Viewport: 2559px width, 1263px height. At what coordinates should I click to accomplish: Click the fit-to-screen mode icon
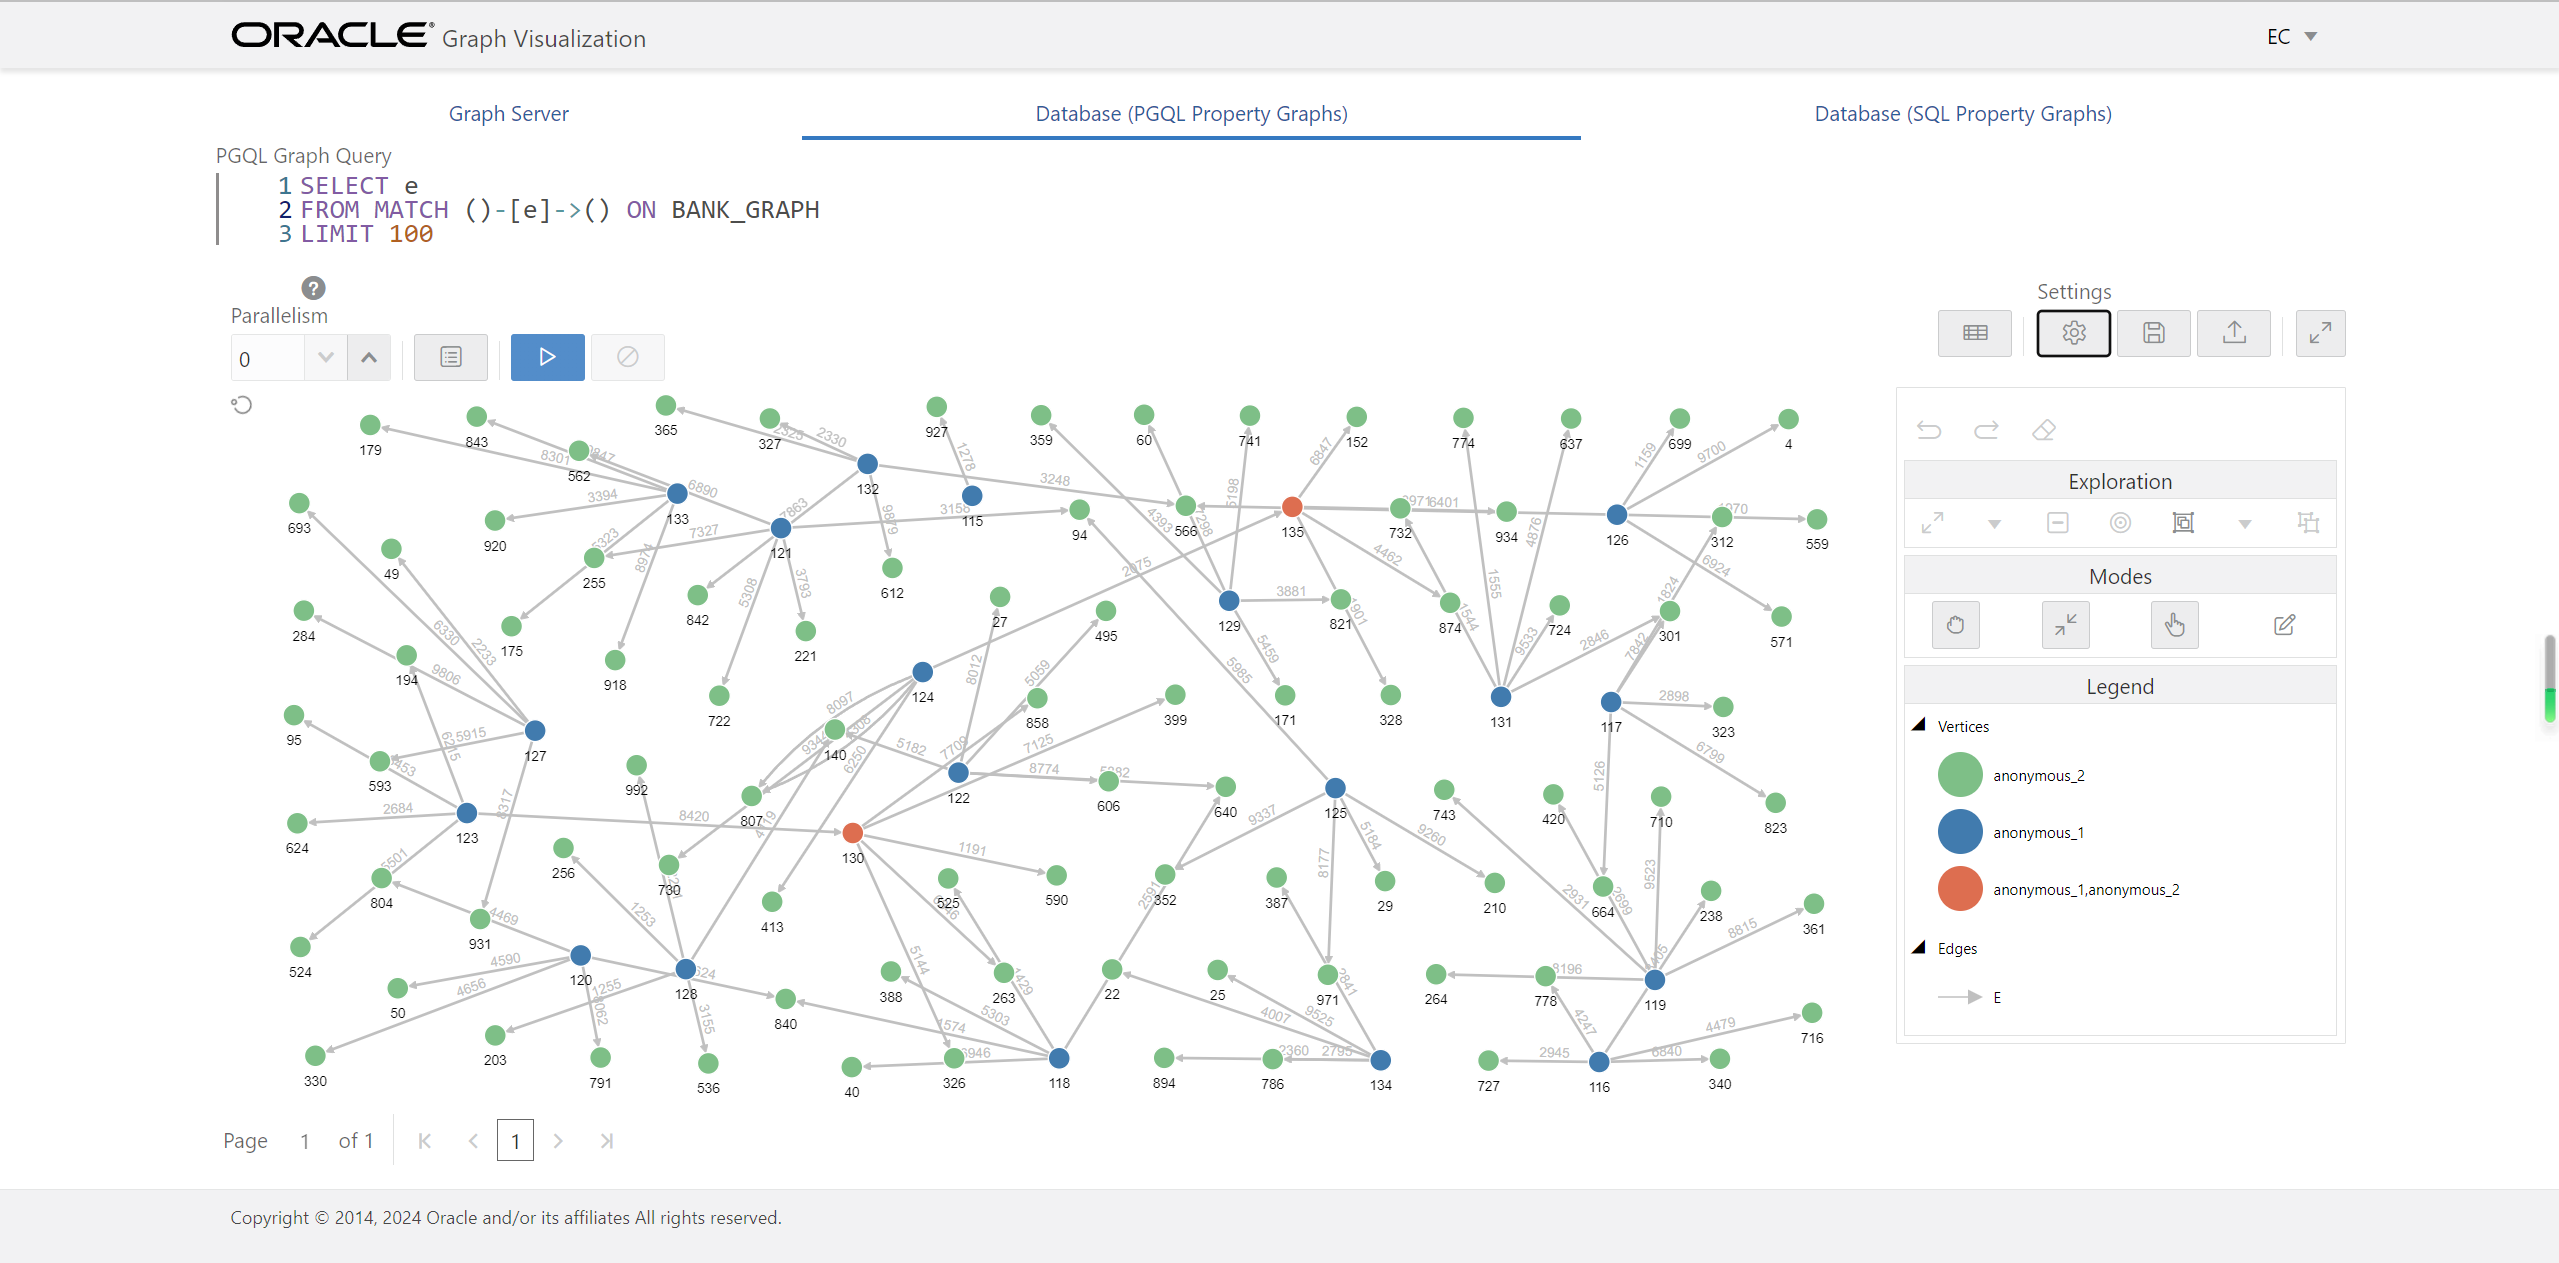point(2065,625)
